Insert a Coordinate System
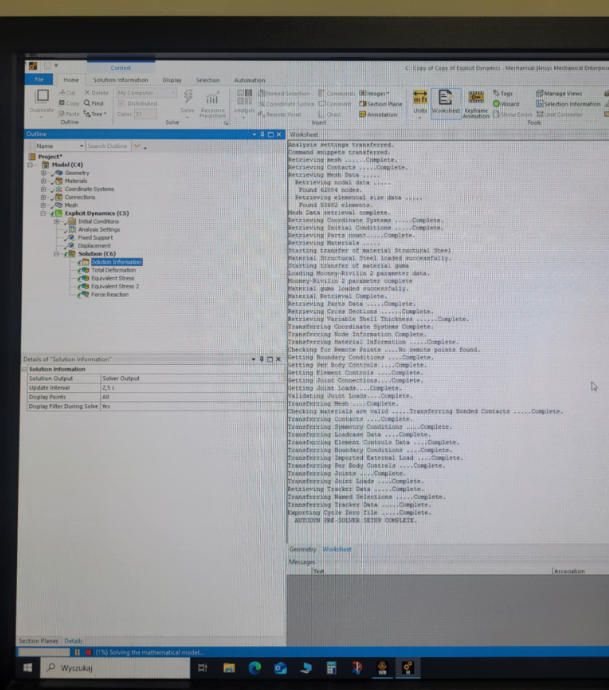The image size is (609, 690). (286, 104)
